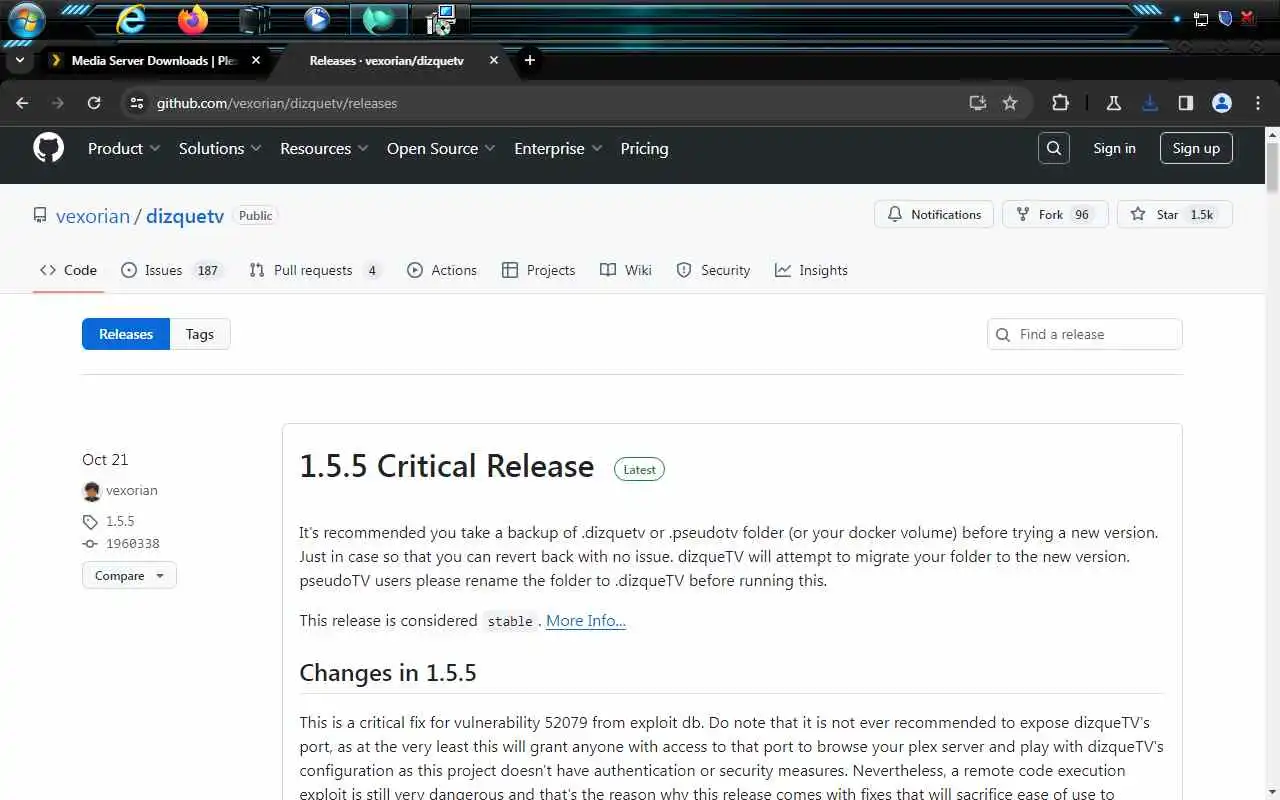Open the vexorian author link under Oct 21
The height and width of the screenshot is (800, 1280).
(132, 491)
